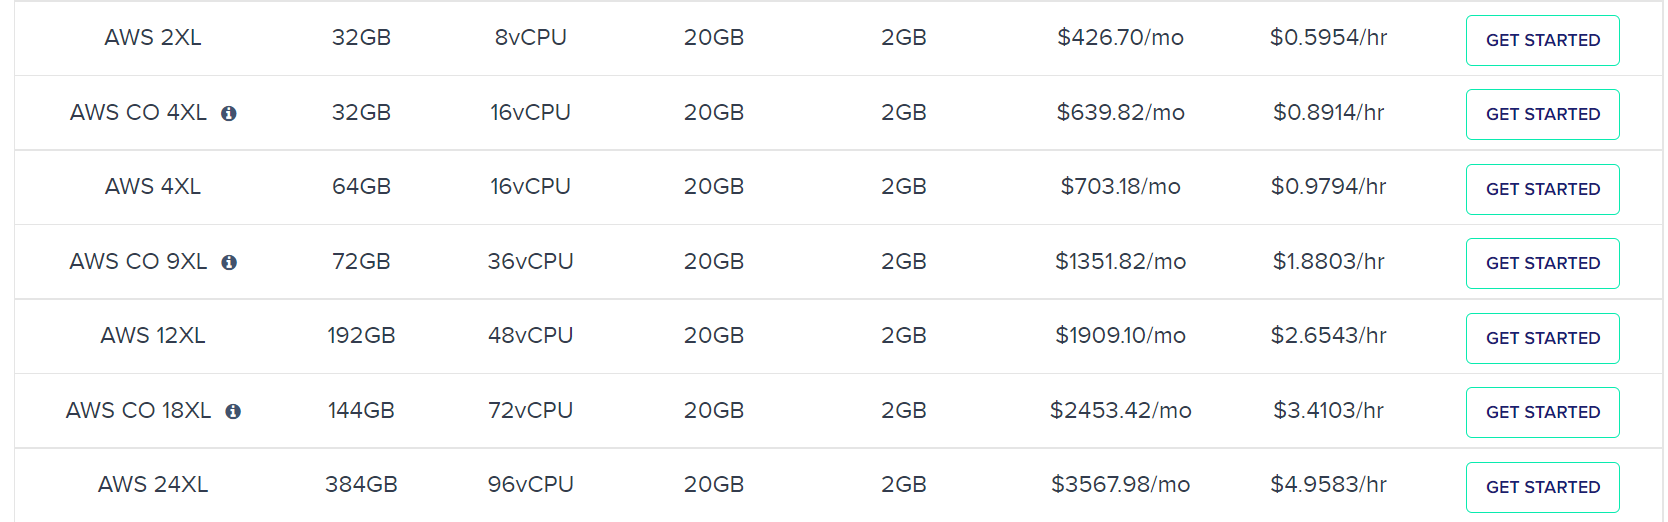Click info icon beside AWS CO 4XL

(229, 114)
